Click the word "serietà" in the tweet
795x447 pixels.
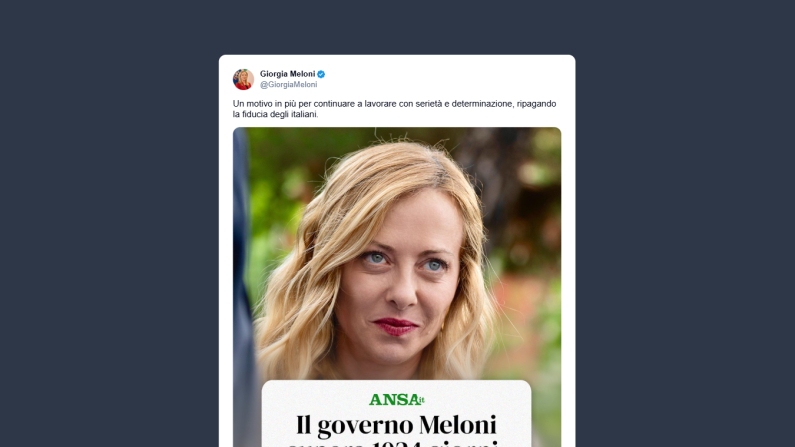coord(428,104)
